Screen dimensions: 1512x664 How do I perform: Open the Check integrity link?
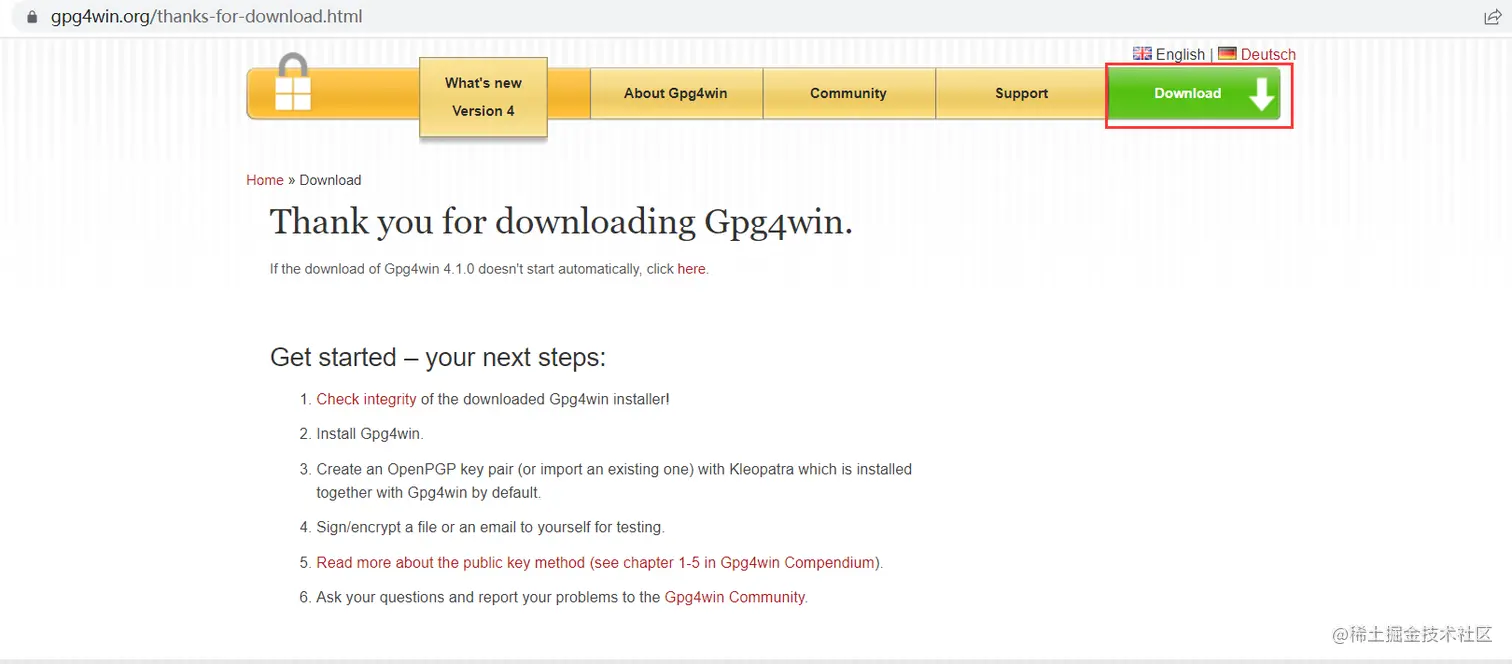(x=366, y=399)
